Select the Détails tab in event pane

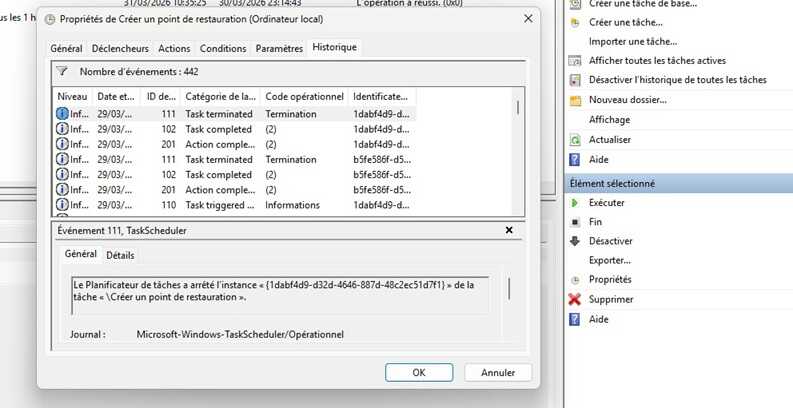coord(120,255)
